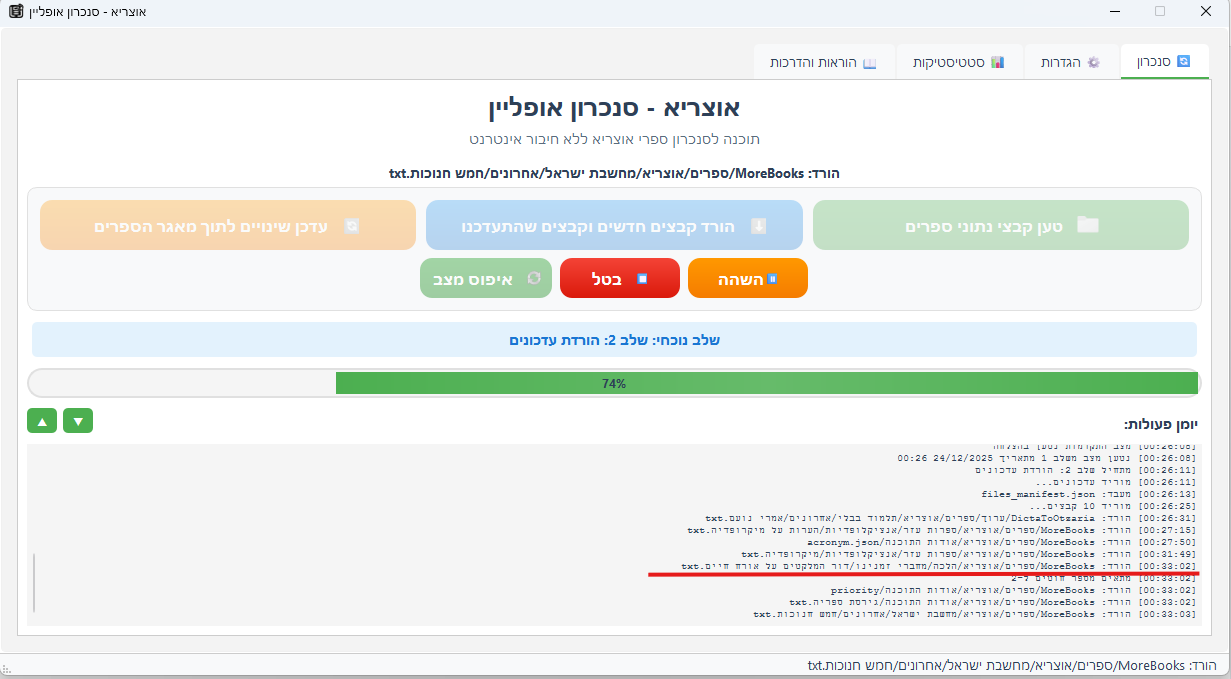Screen dimensions: 1231x679
Task: Switch to the הגדרות settings tab
Action: coord(1070,62)
